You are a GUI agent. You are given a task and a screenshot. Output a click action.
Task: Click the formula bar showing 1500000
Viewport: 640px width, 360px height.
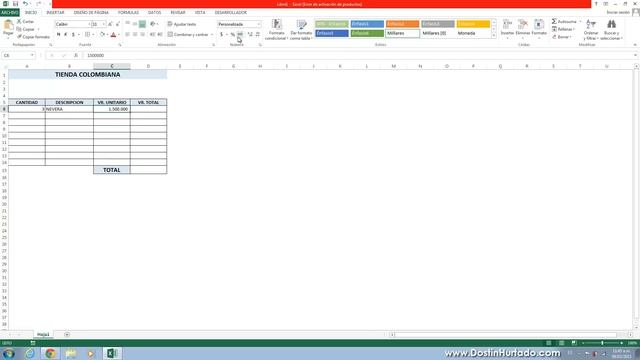click(359, 55)
